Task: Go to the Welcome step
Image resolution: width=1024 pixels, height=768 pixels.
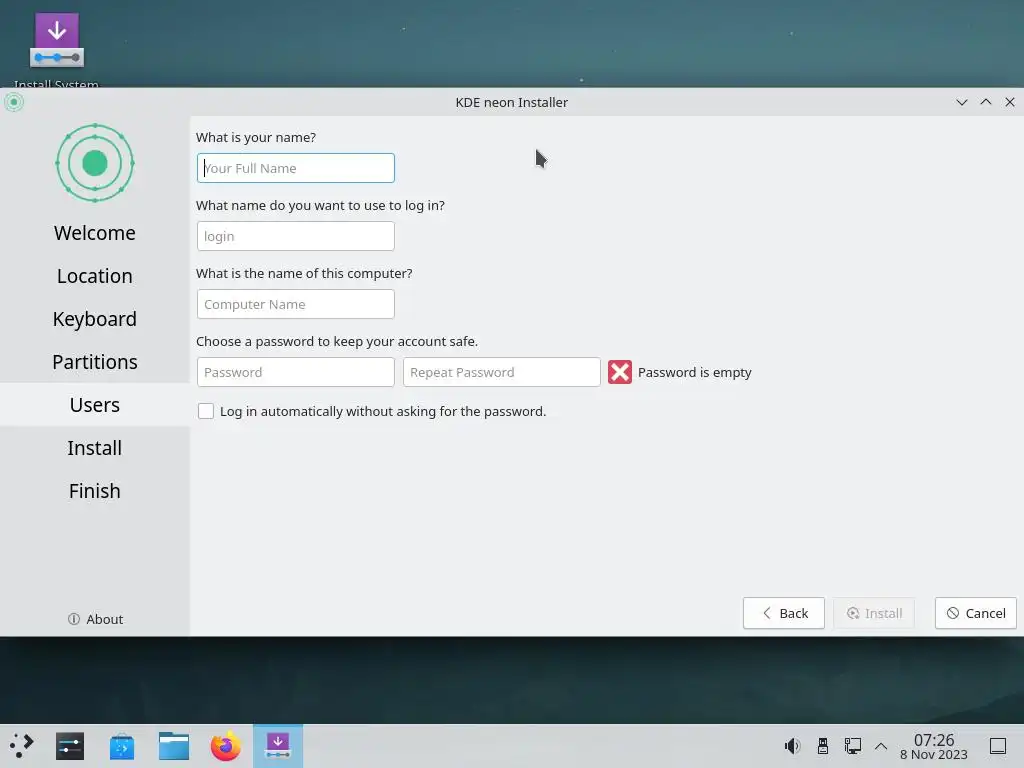Action: (95, 233)
